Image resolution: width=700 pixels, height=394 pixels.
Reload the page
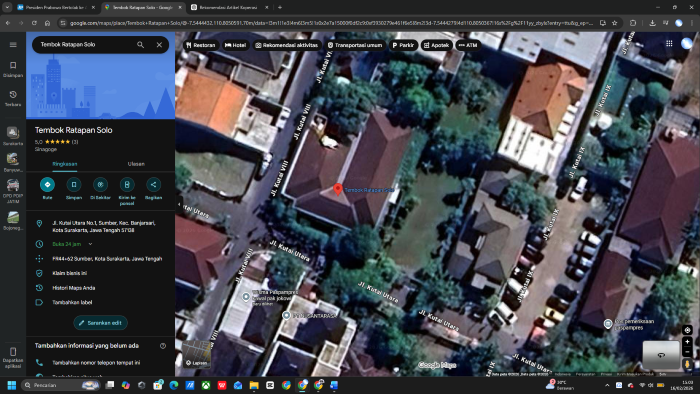pos(34,23)
